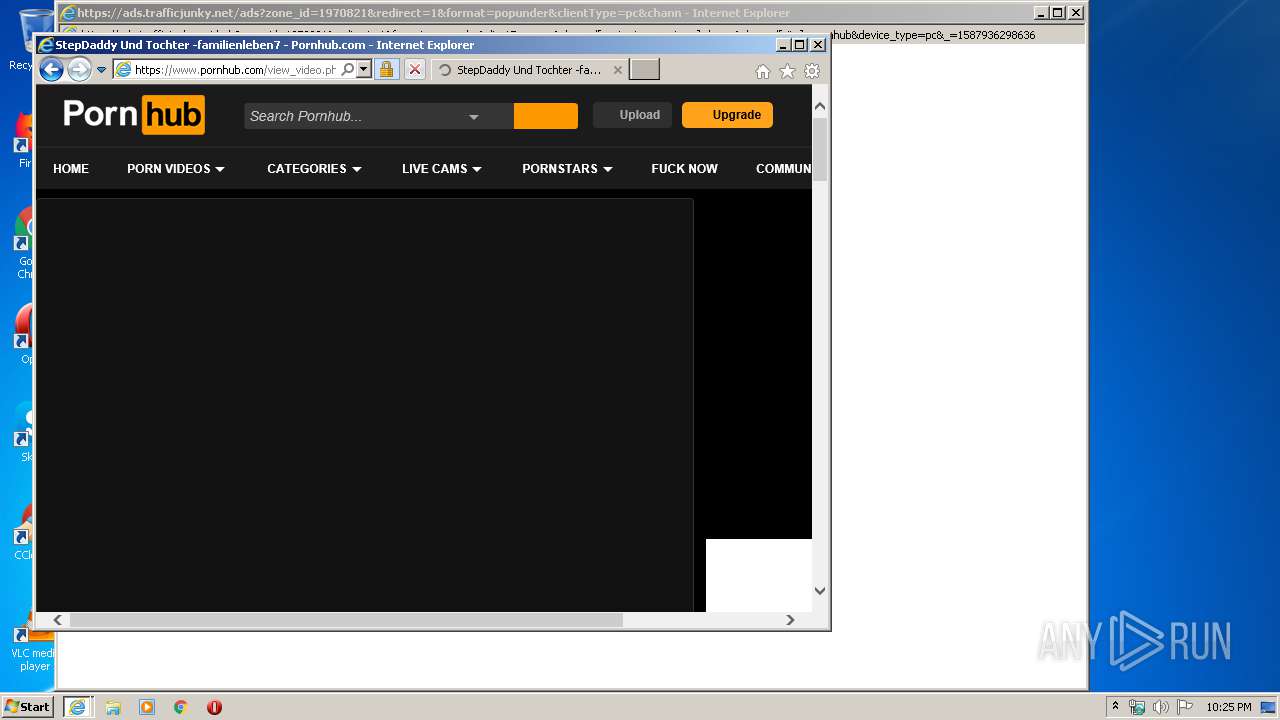This screenshot has width=1280, height=720.
Task: Open the Google Chrome desktop shortcut
Action: click(x=24, y=243)
